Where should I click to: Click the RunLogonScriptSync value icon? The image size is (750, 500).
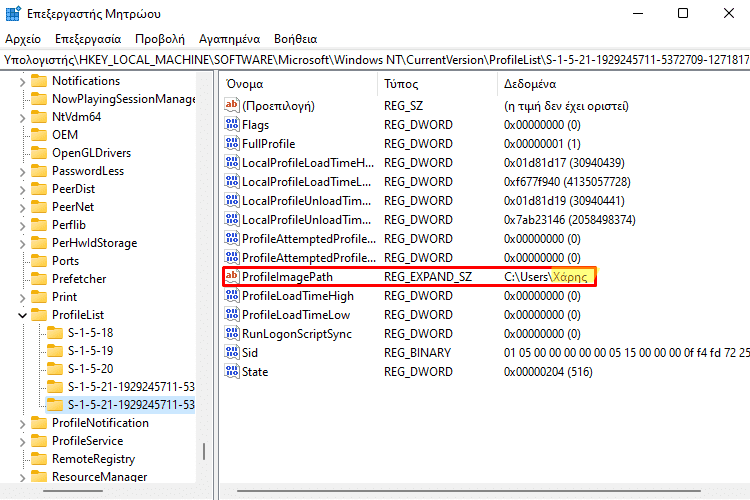[x=232, y=333]
